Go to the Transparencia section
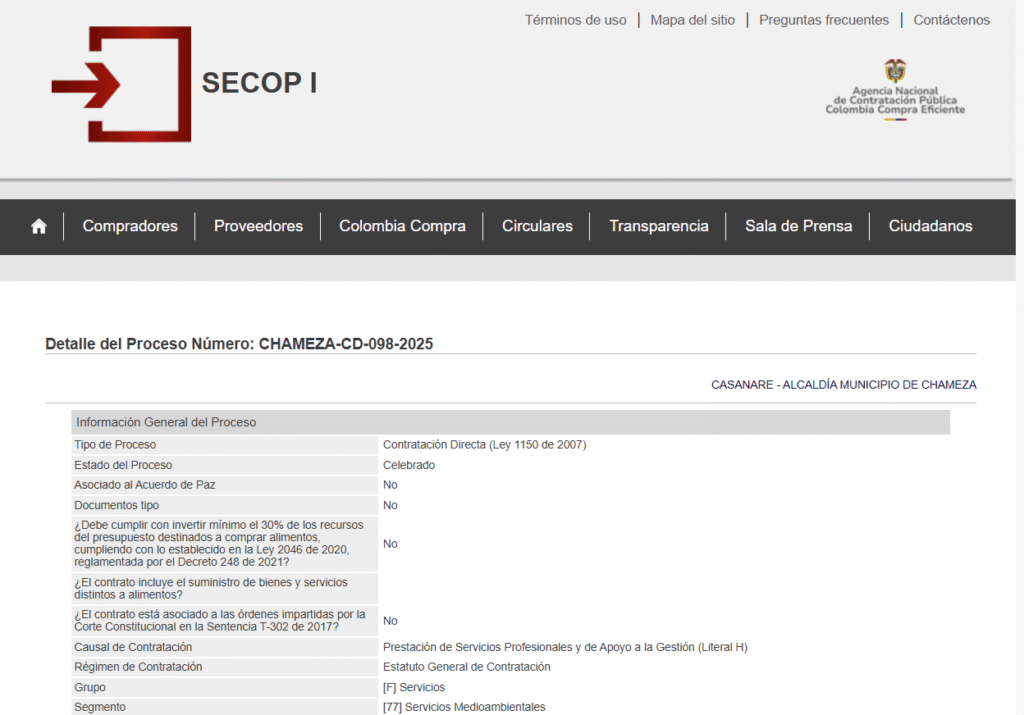Screen dimensions: 1024x715 (659, 226)
